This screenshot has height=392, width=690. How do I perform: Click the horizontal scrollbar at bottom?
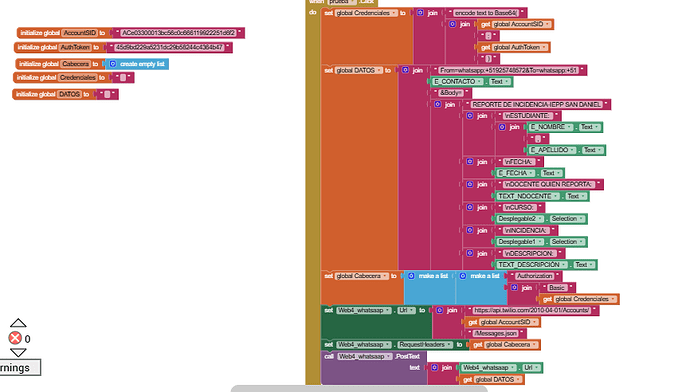(x=359, y=389)
